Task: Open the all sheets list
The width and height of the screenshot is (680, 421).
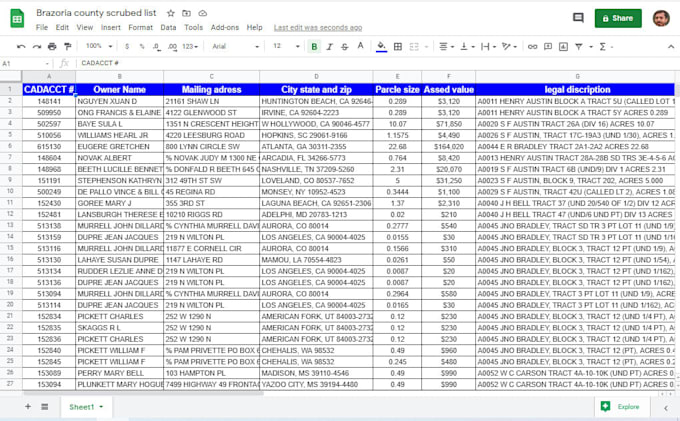Action: [44, 407]
